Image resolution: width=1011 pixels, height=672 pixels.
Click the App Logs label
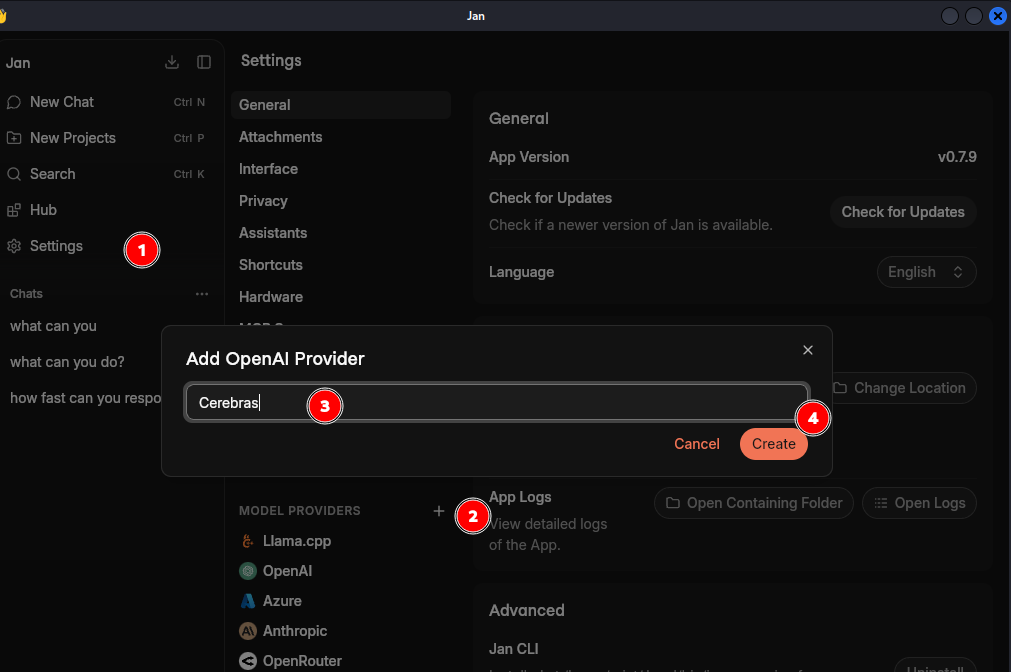click(520, 497)
